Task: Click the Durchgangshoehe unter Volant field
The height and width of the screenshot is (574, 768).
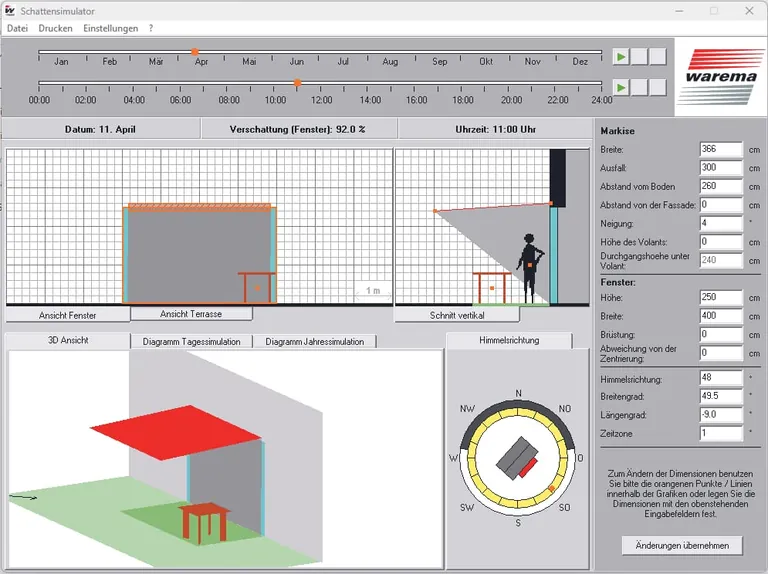Action: tap(721, 261)
